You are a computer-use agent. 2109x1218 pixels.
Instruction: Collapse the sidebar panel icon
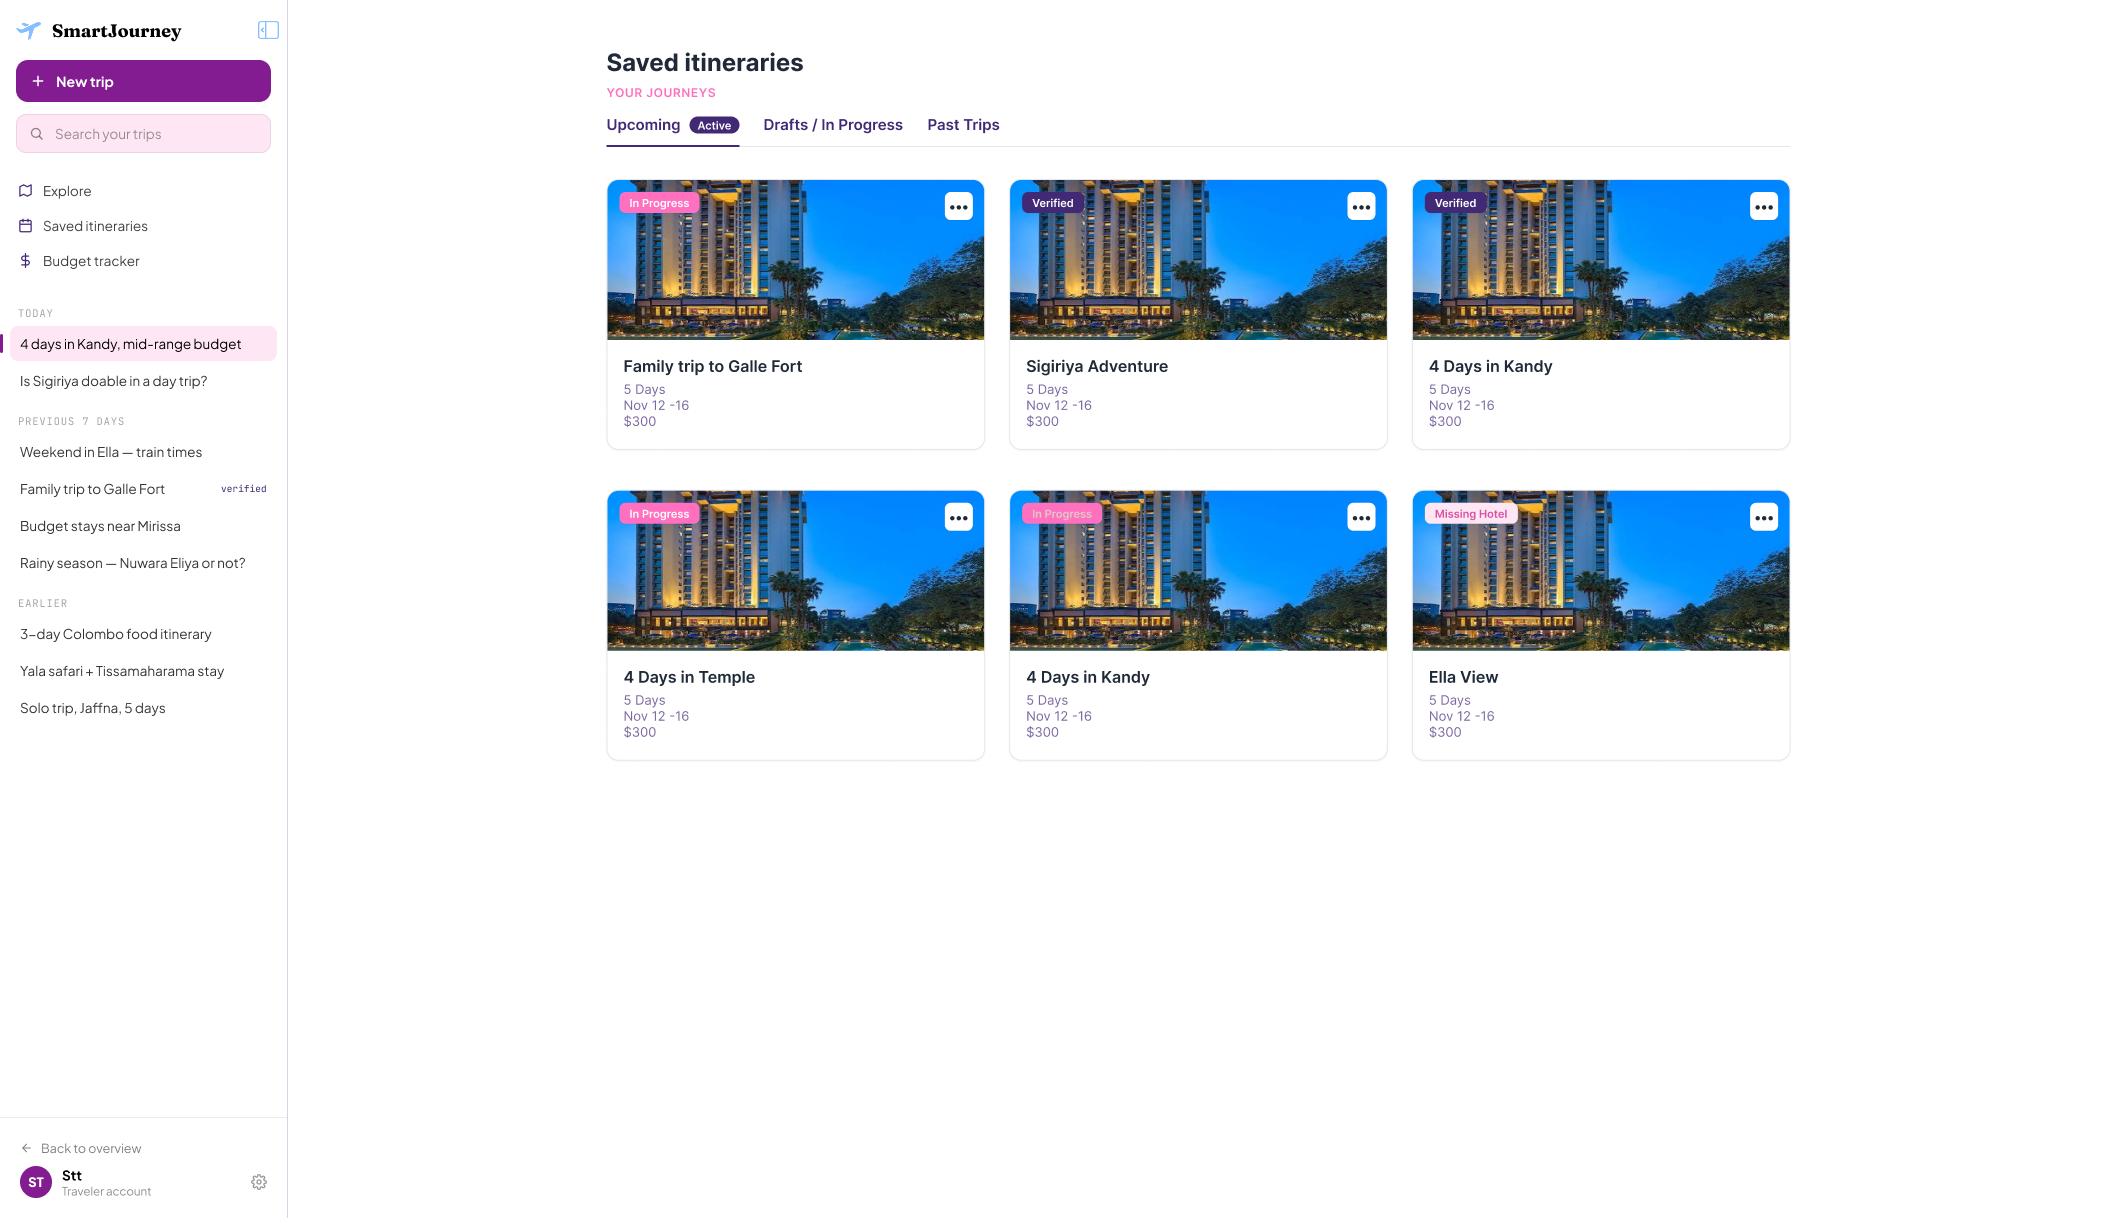(x=268, y=30)
